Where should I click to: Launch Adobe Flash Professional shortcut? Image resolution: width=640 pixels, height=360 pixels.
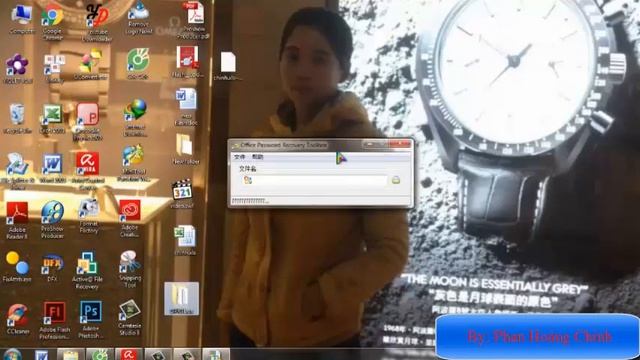(54, 321)
